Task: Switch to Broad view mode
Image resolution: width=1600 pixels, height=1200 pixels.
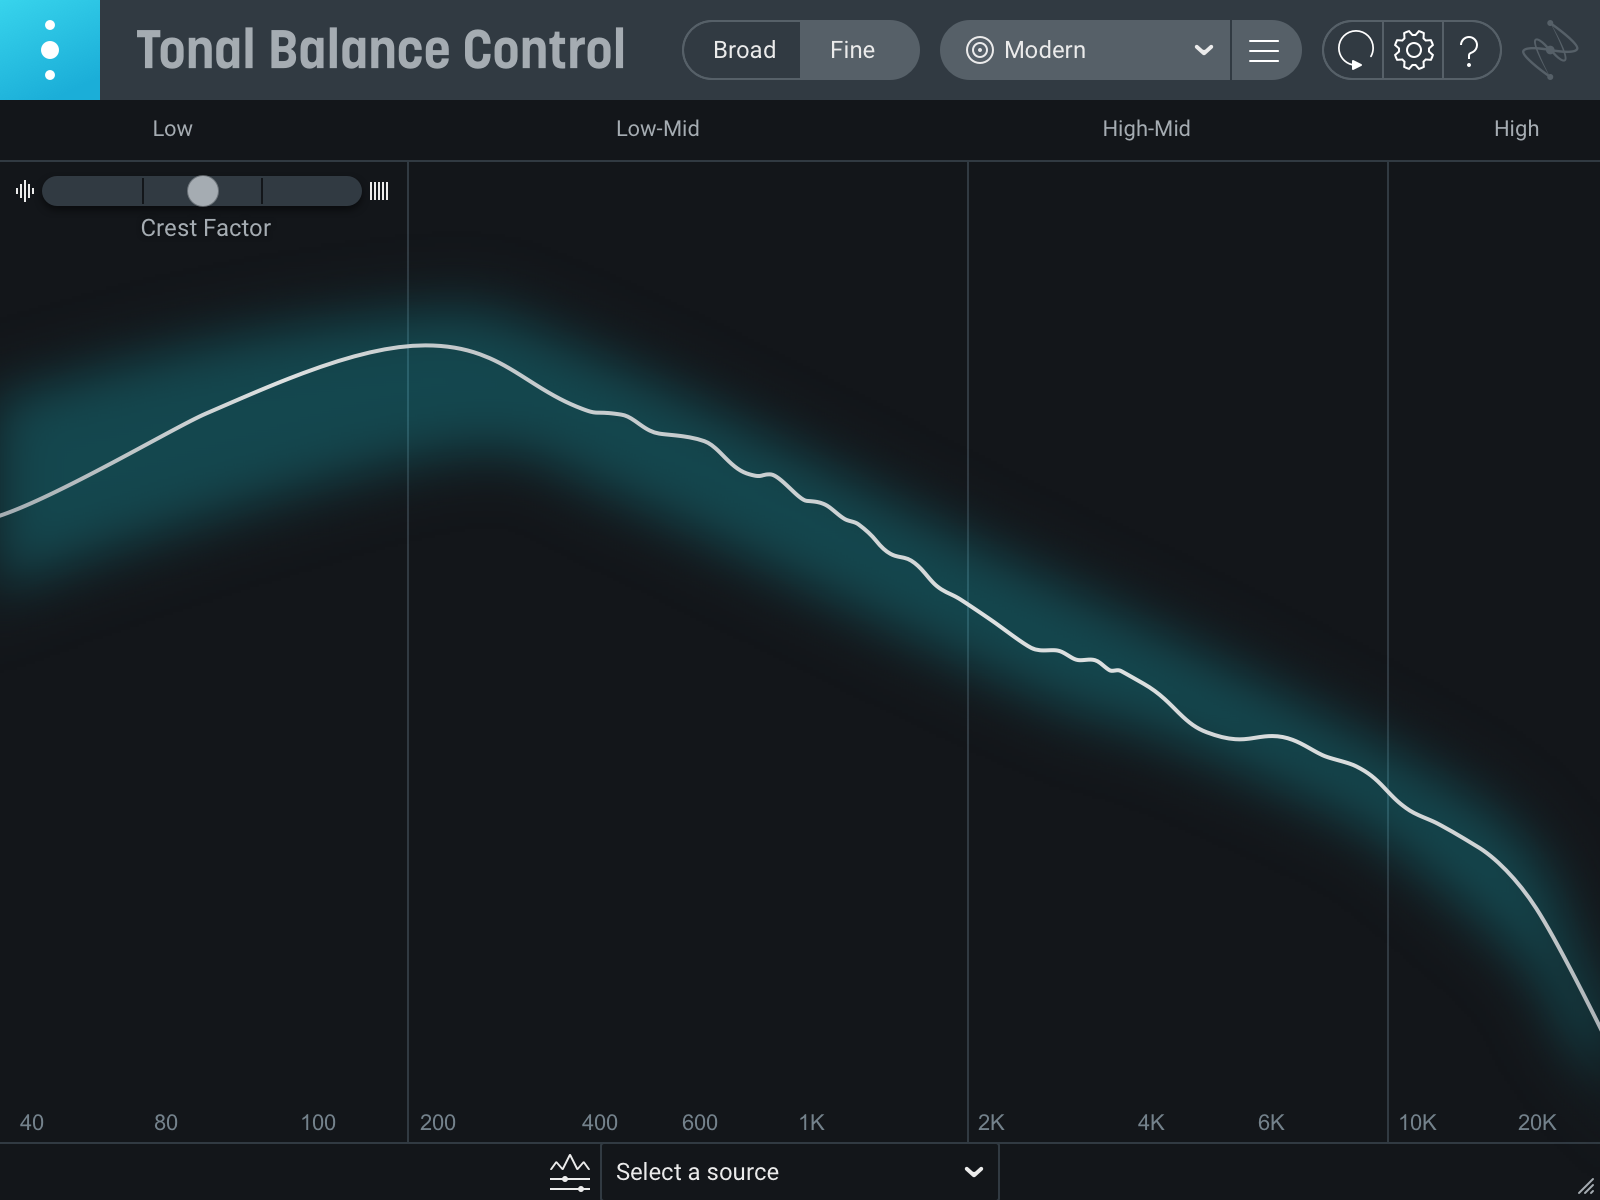Action: point(744,50)
